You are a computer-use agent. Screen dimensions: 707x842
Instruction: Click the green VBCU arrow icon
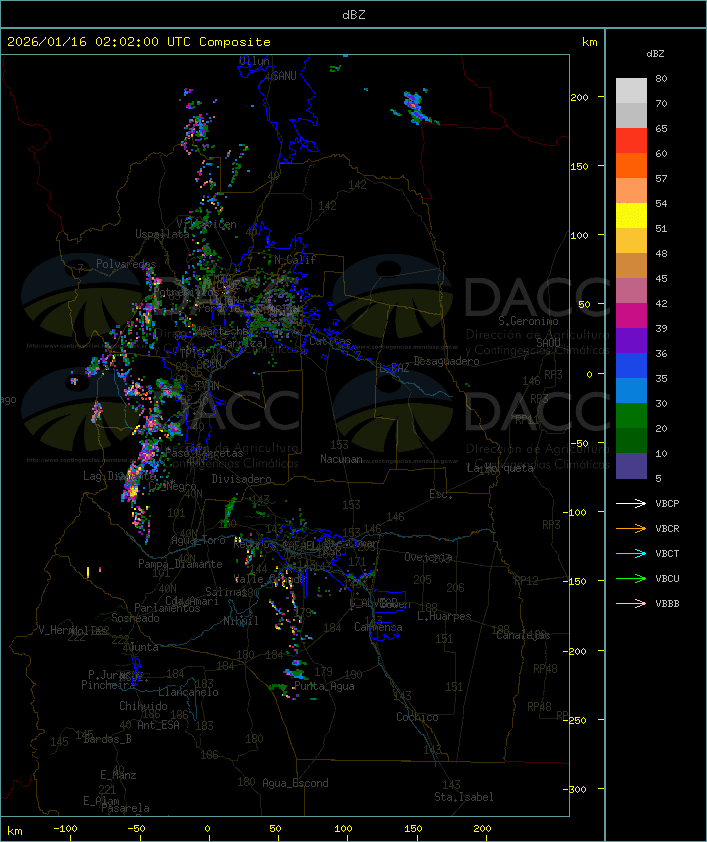coord(631,578)
